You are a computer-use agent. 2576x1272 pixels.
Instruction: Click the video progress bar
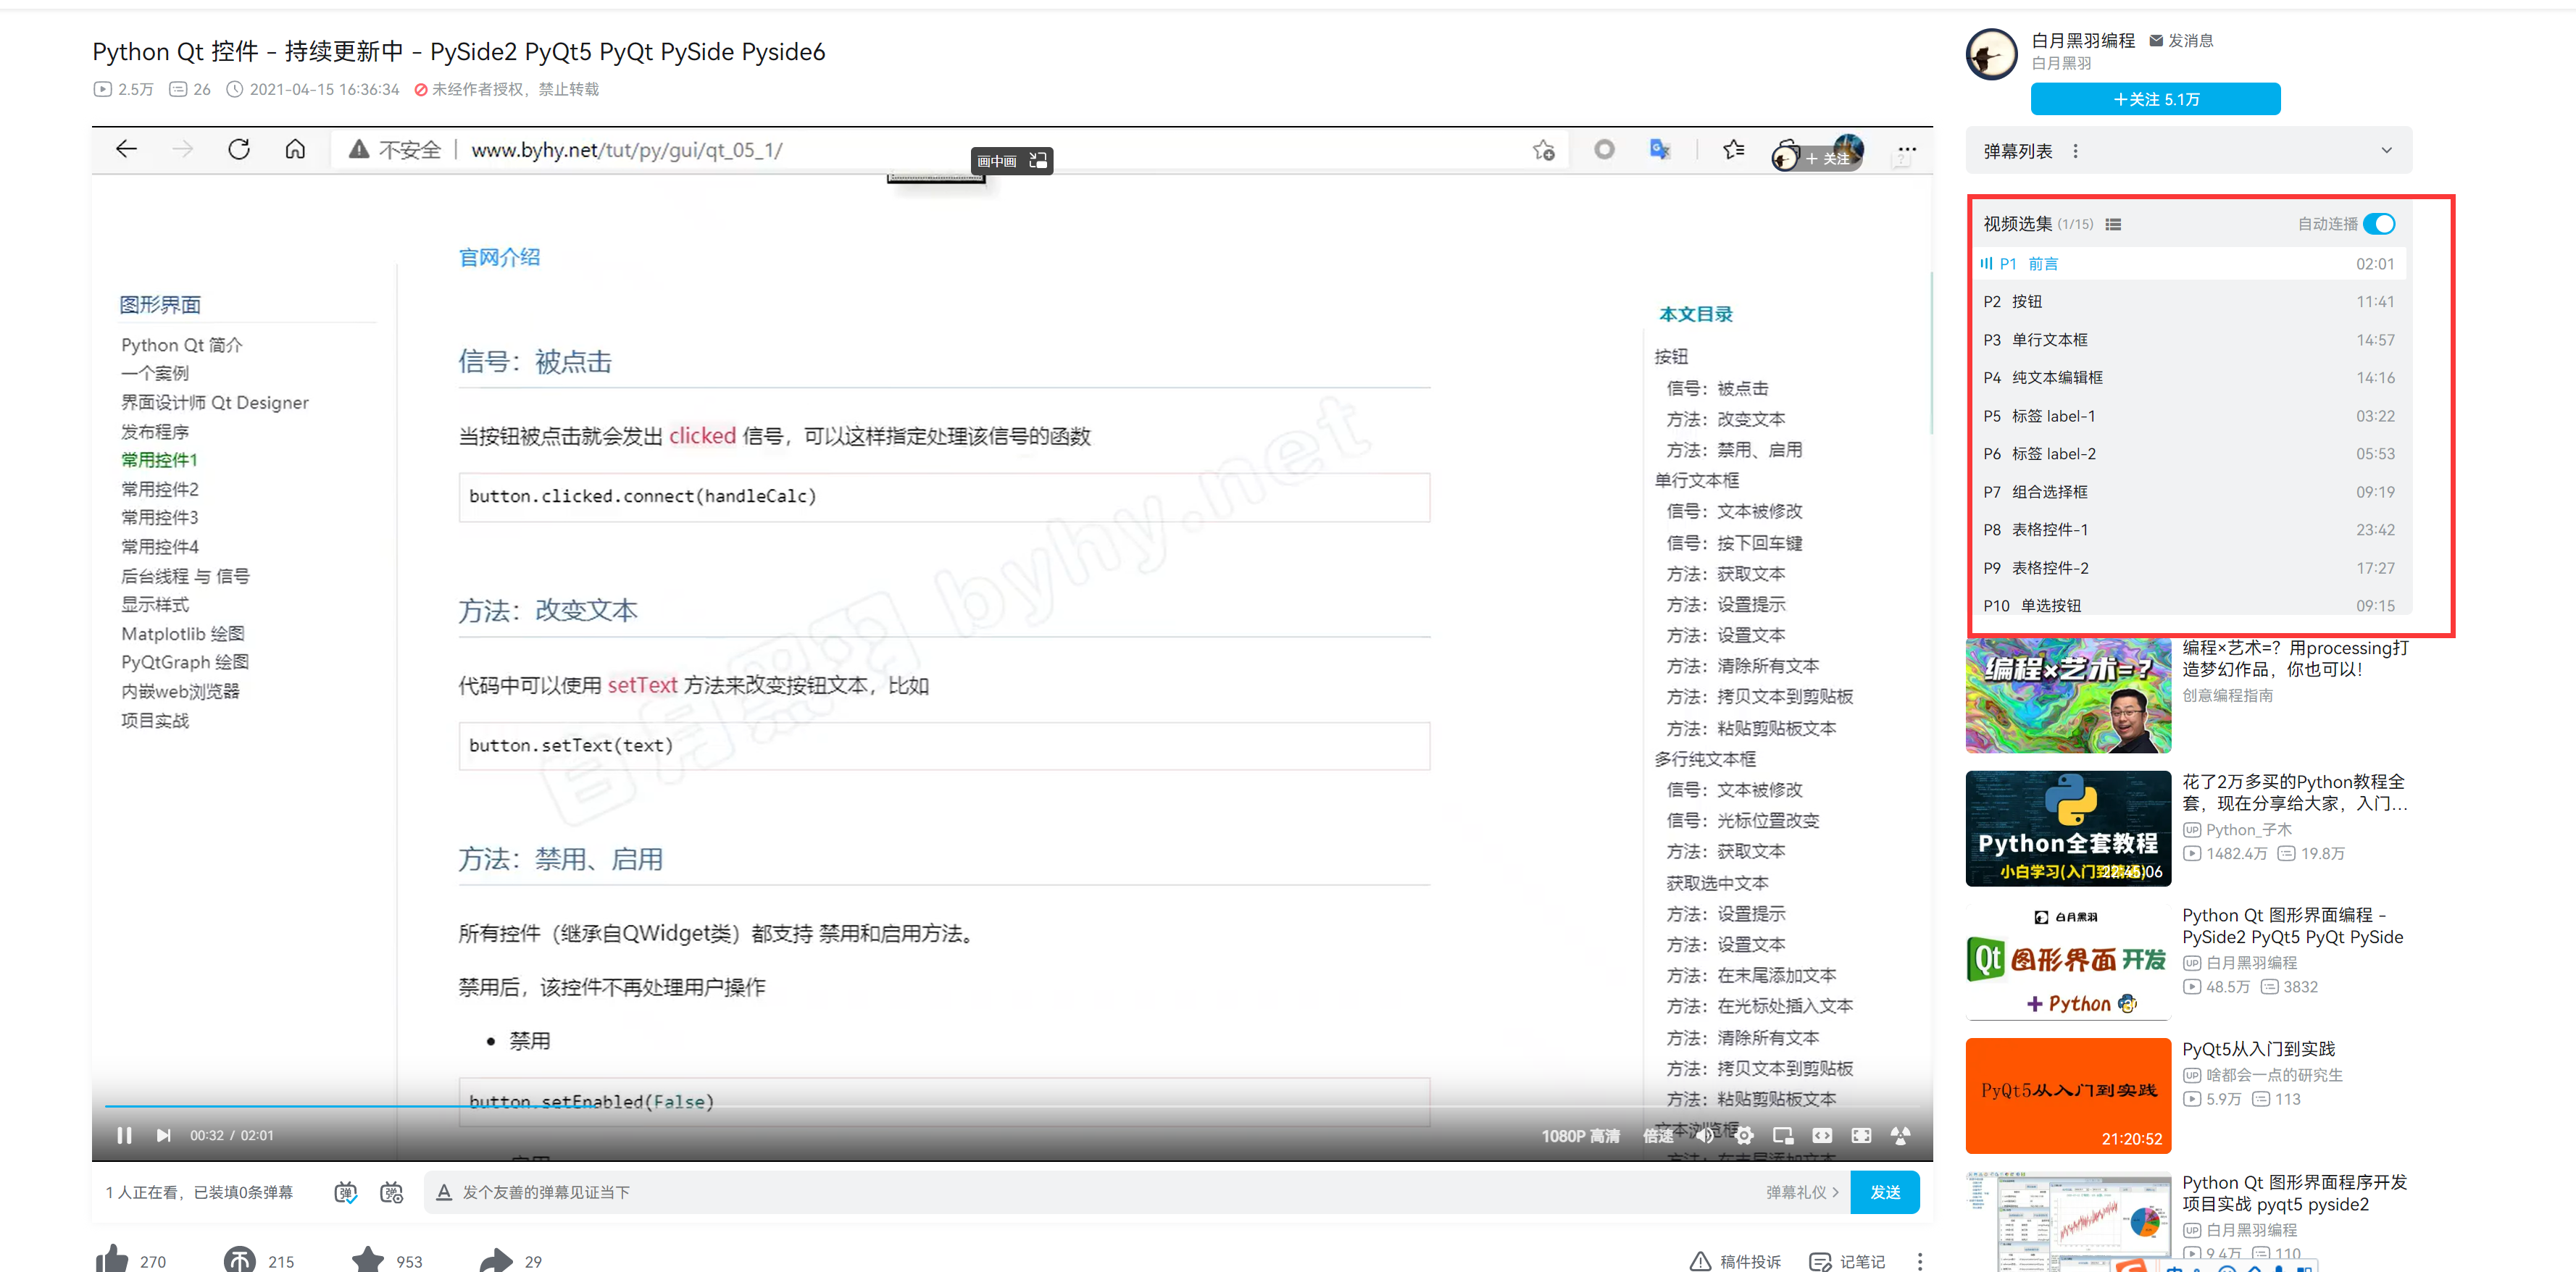click(x=1000, y=1106)
